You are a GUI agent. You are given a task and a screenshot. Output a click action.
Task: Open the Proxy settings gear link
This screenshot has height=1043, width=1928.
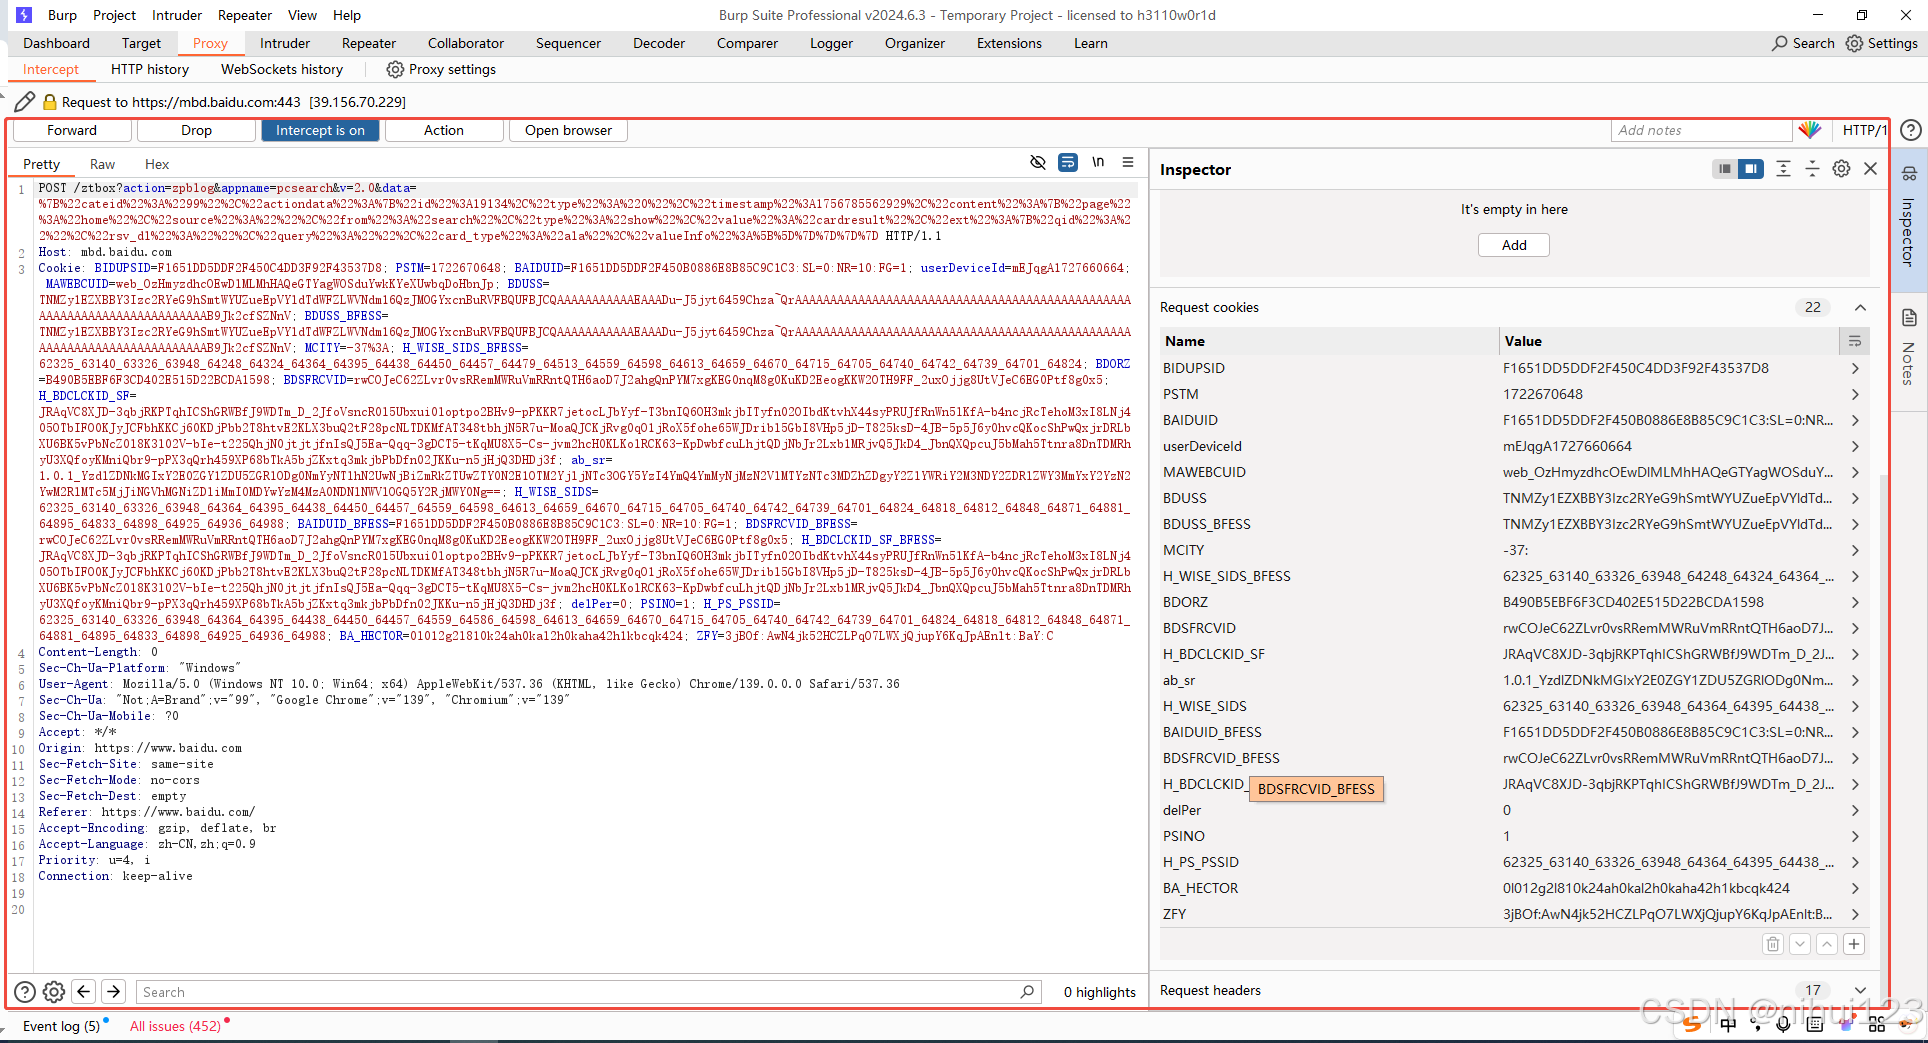441,69
